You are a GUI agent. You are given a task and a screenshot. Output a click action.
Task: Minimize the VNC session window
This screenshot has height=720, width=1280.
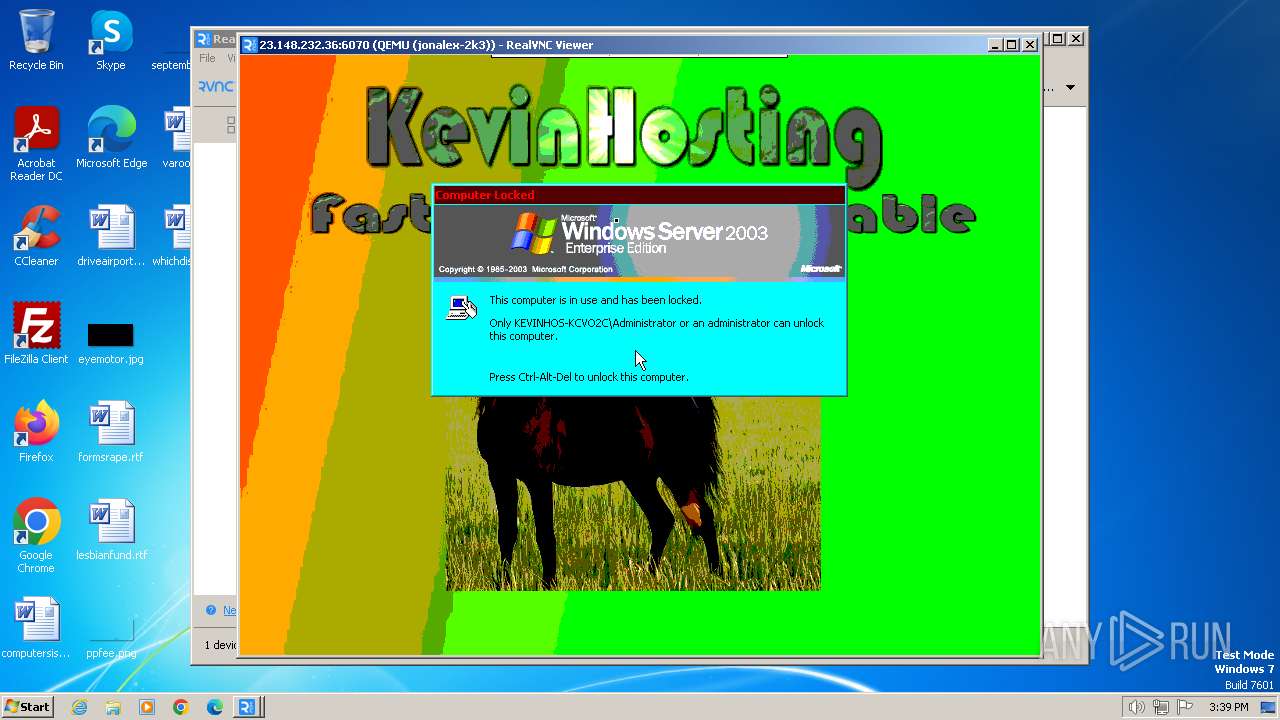click(x=995, y=45)
